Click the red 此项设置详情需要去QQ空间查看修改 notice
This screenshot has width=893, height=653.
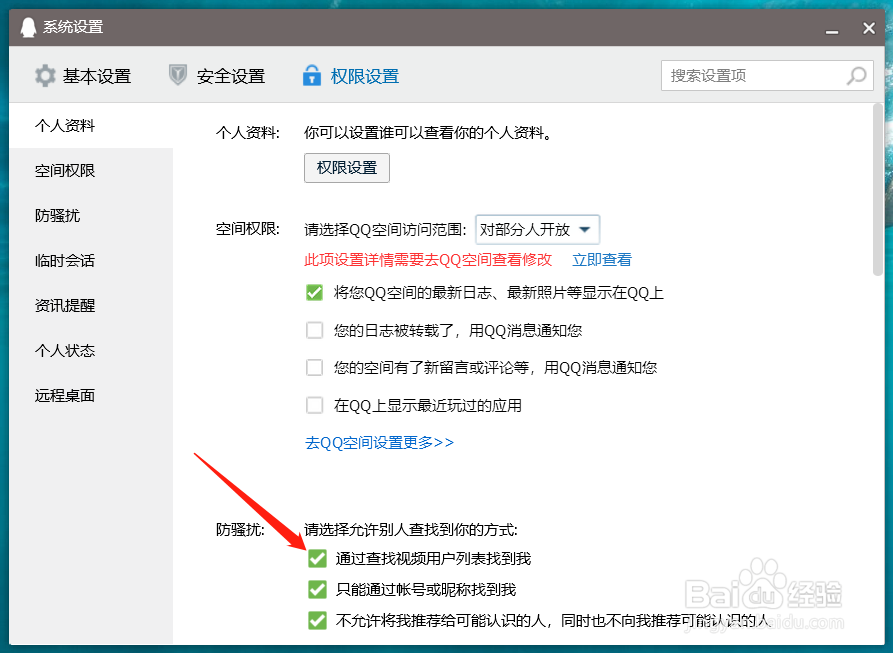(428, 260)
